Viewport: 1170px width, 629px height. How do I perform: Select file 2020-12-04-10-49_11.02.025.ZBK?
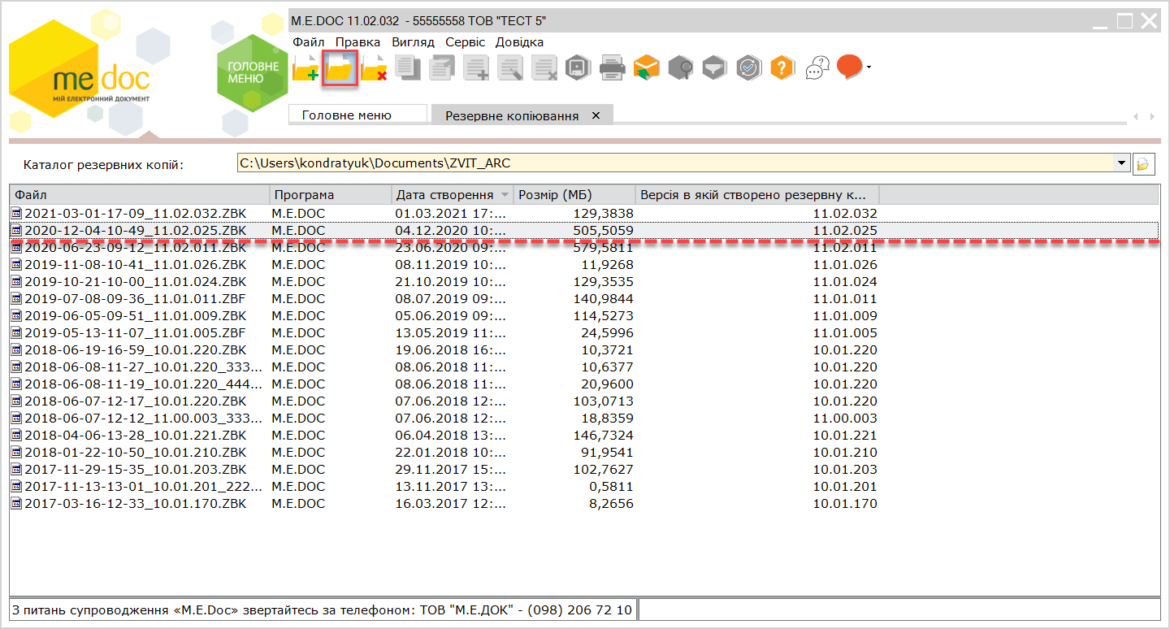pos(135,231)
